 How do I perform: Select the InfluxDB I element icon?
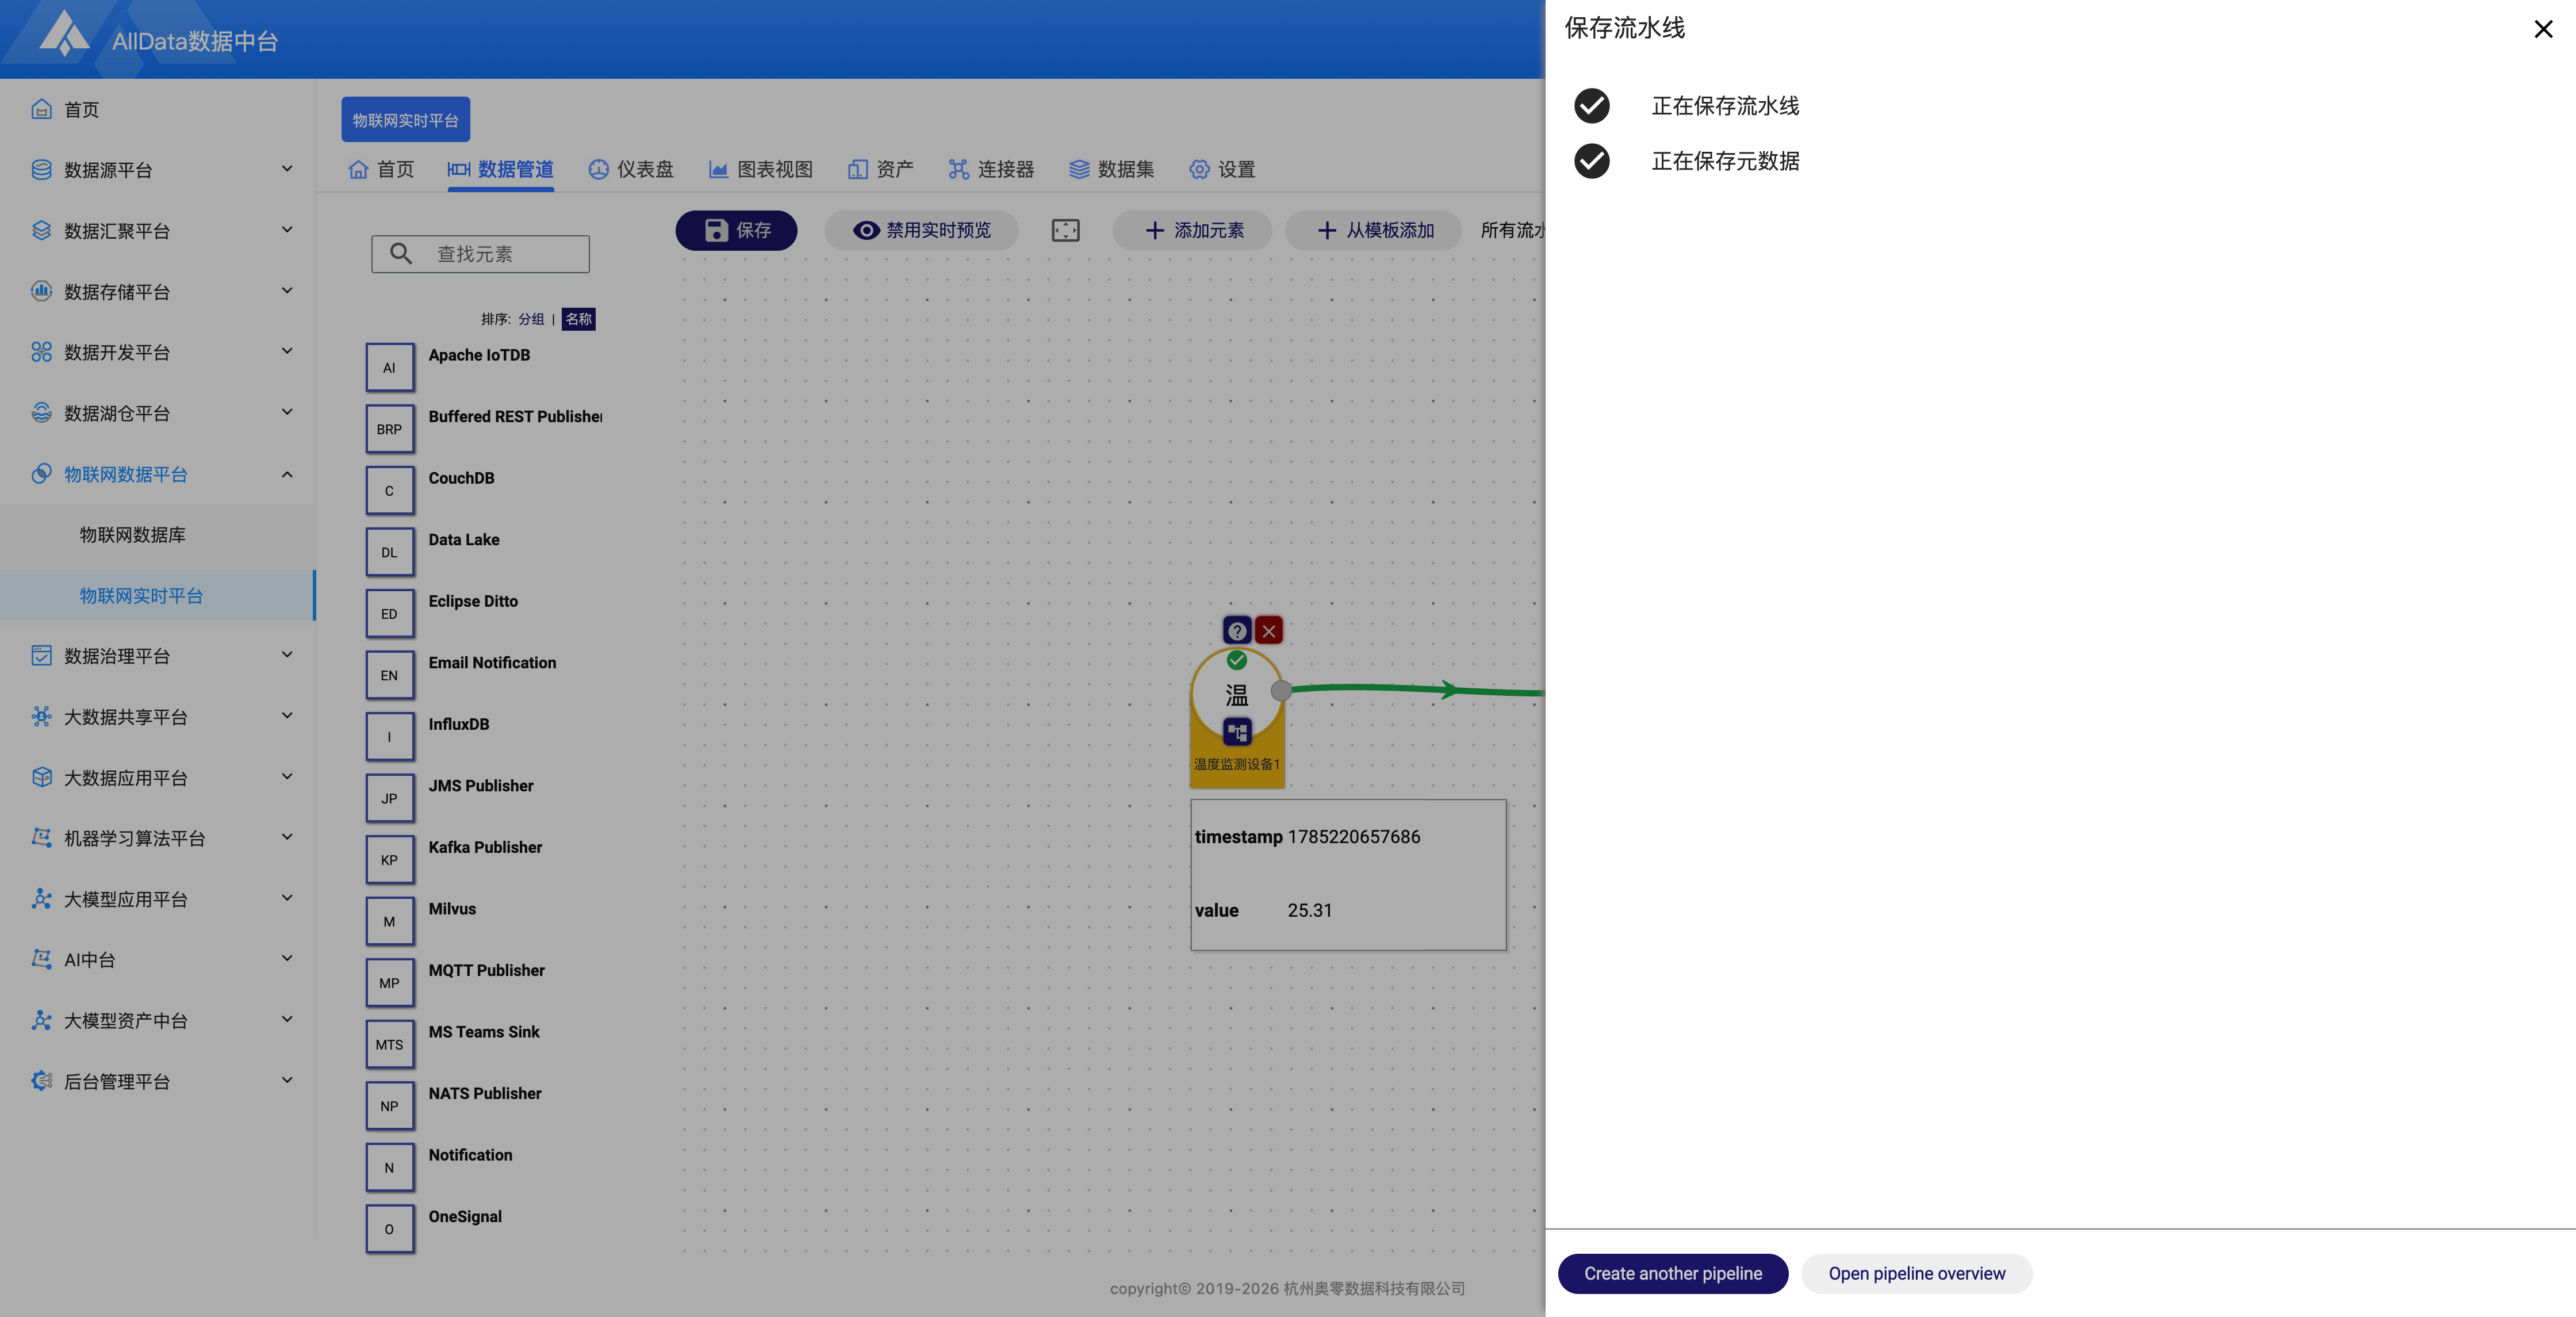pyautogui.click(x=389, y=737)
